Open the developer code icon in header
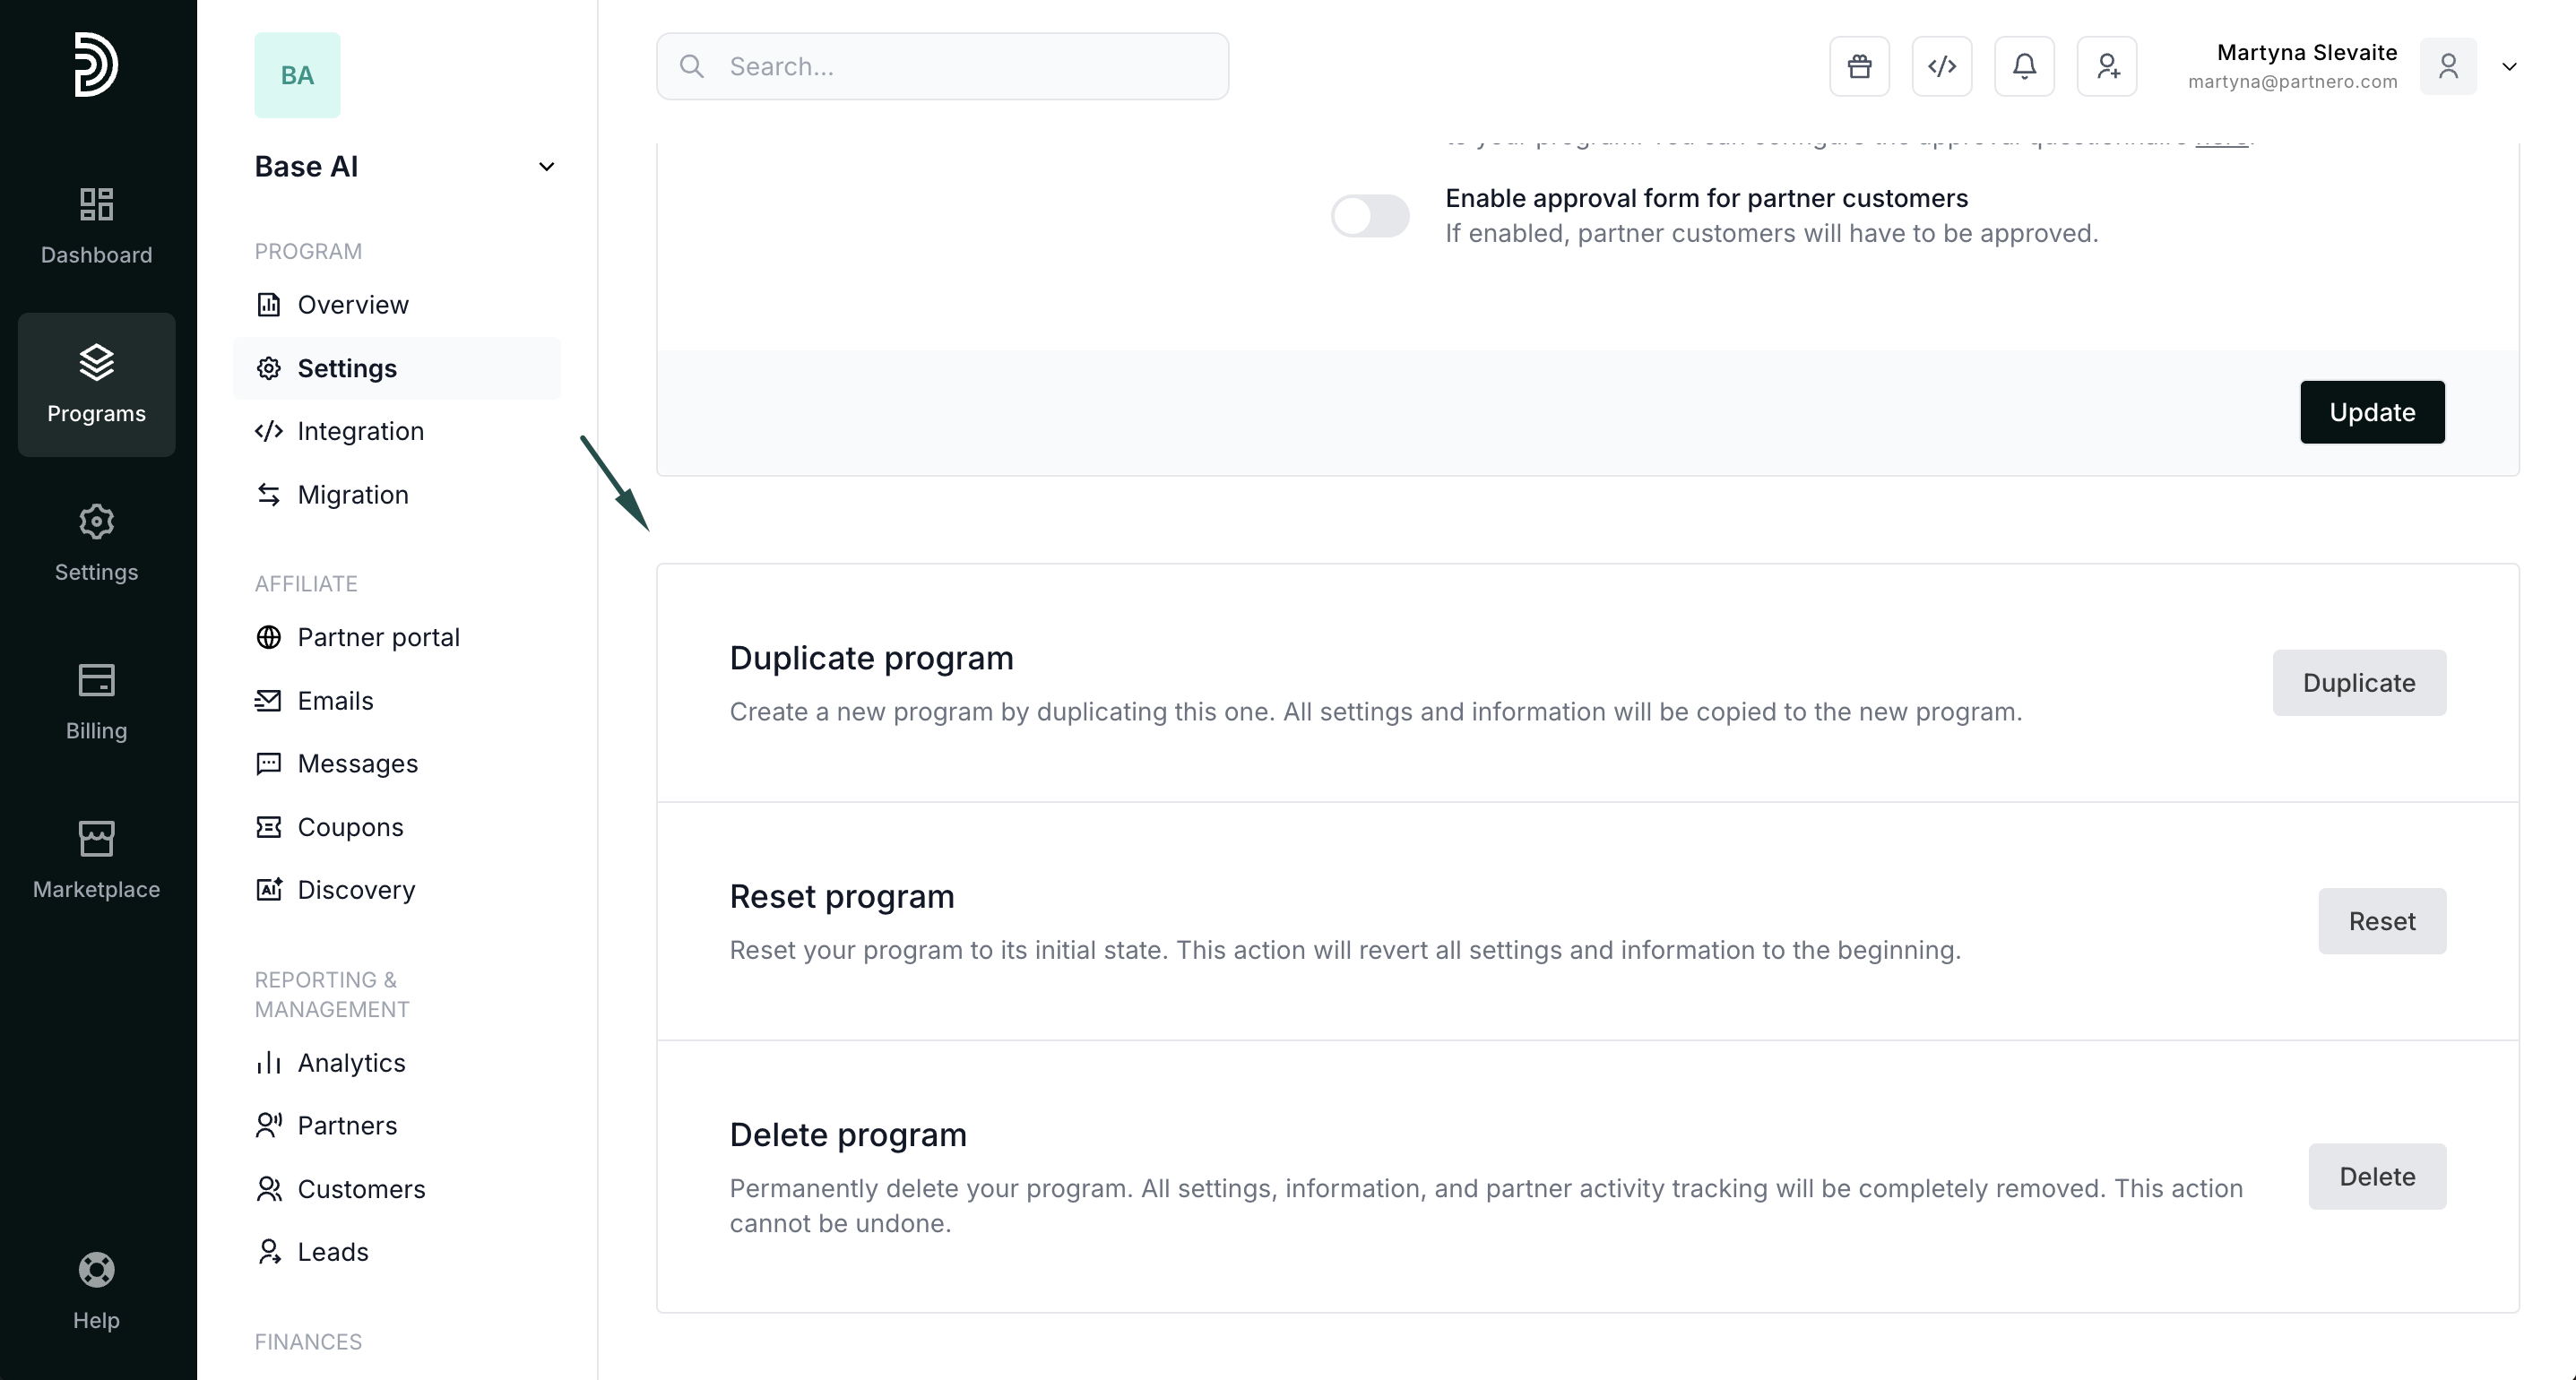The width and height of the screenshot is (2576, 1380). click(1941, 66)
